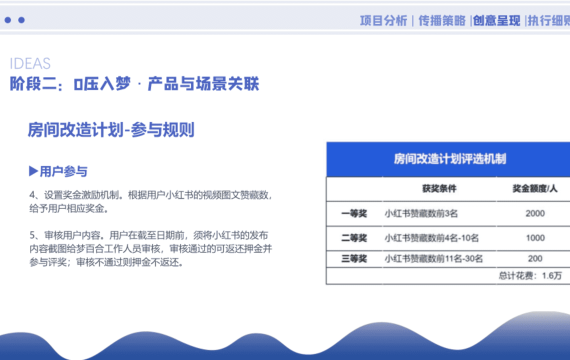Click the IDEAS label
The height and width of the screenshot is (360, 570).
[x=30, y=64]
